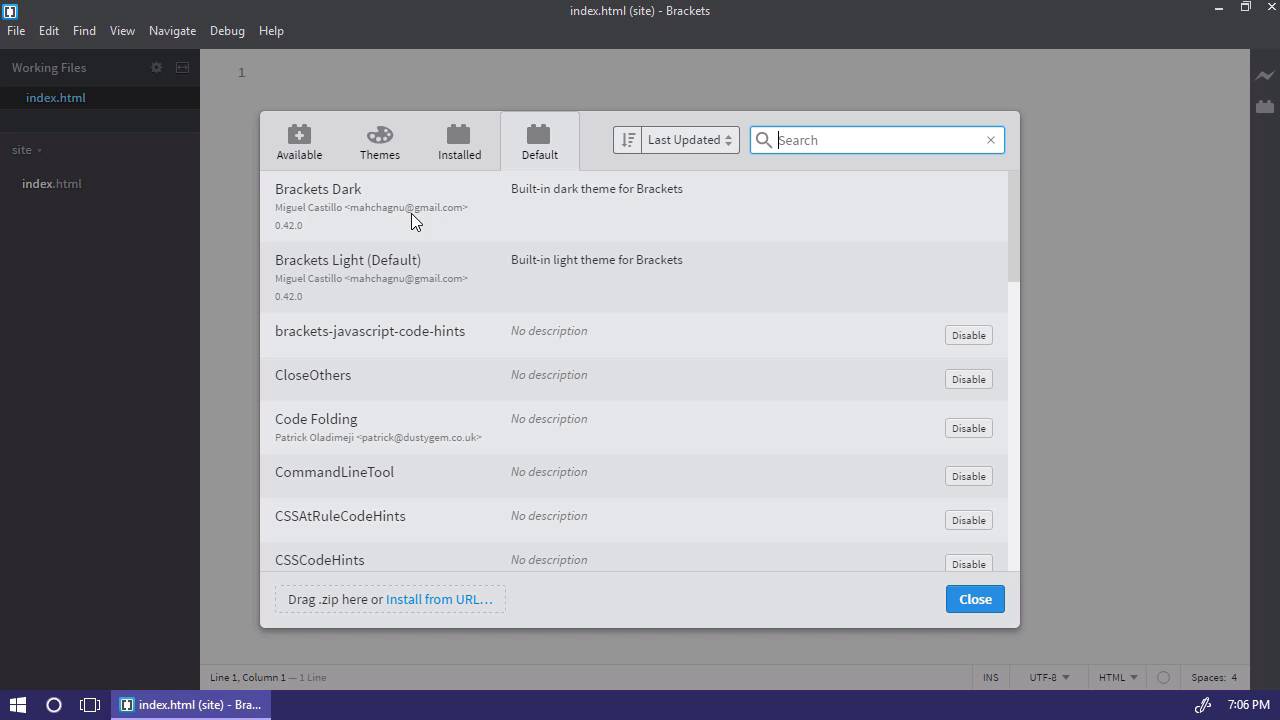
Task: Select the Brackets Dark theme entry
Action: click(x=634, y=206)
